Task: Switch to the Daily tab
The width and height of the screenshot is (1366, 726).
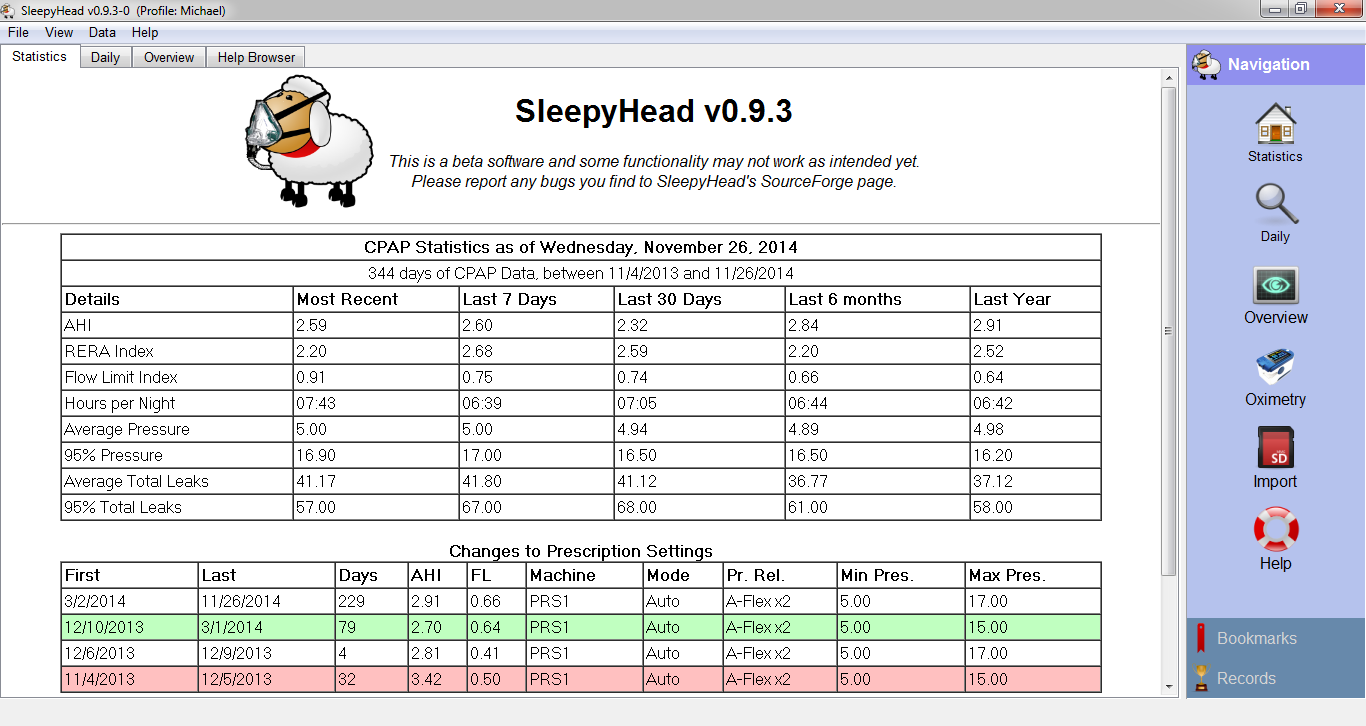Action: [105, 57]
